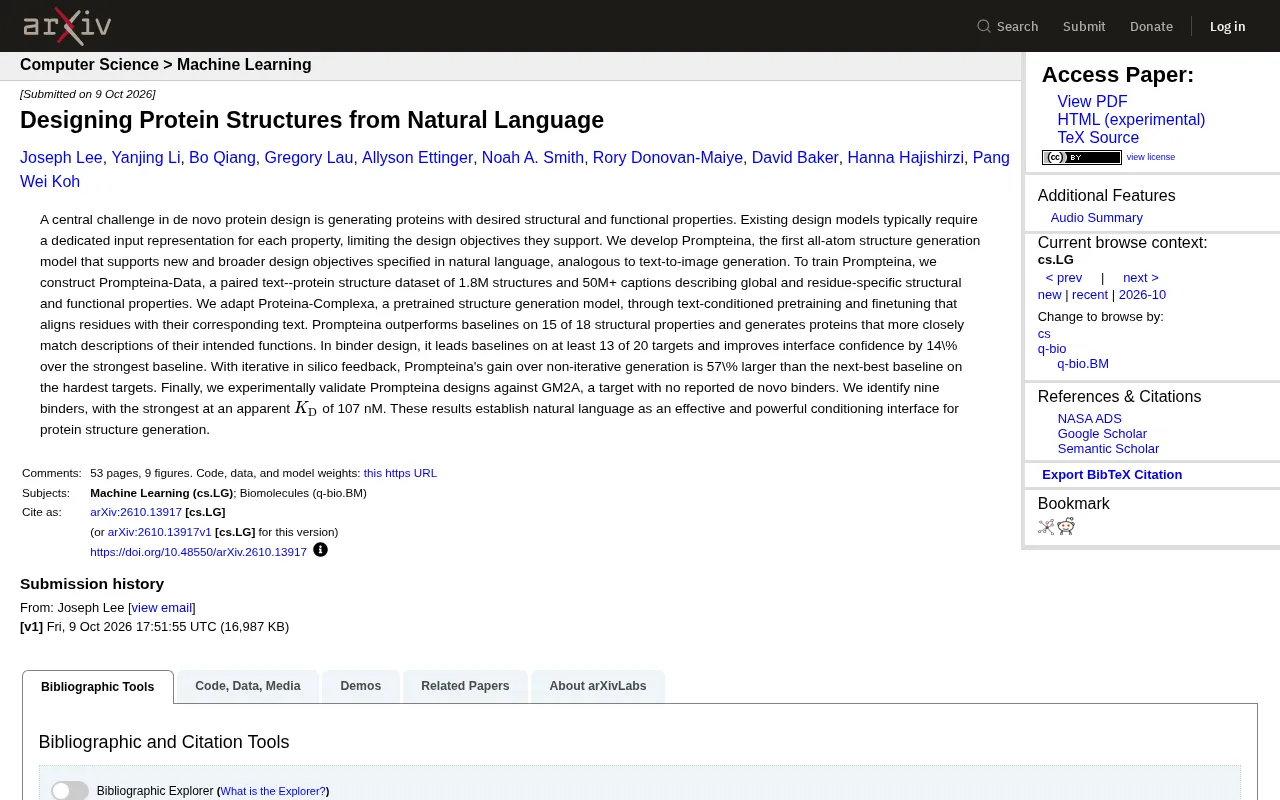Click author Hanna Hajishirzi
The height and width of the screenshot is (800, 1280).
(906, 158)
